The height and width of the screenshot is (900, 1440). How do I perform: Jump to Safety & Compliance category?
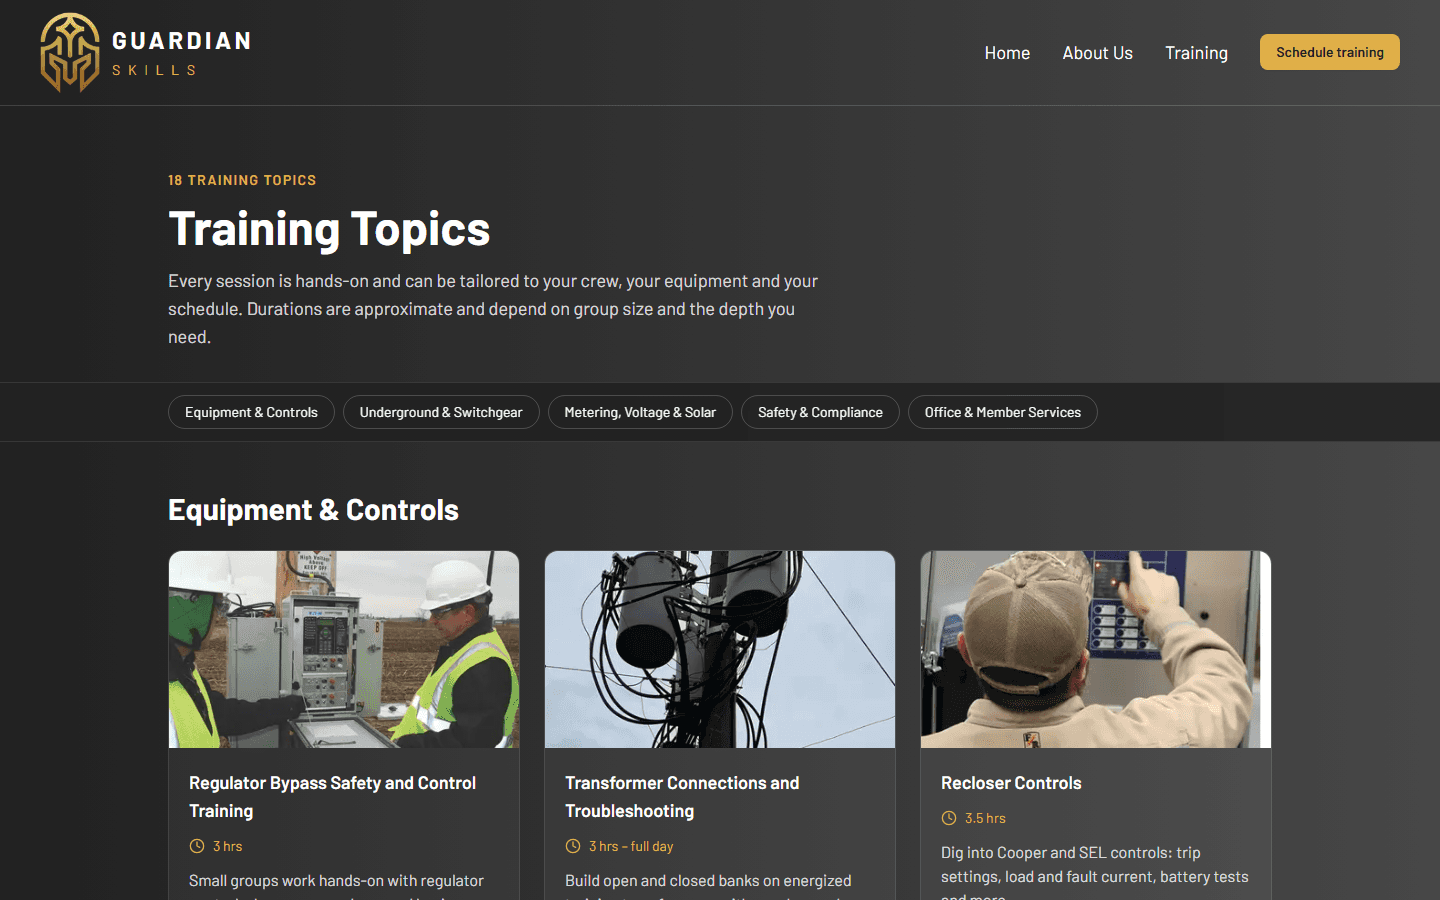pos(820,412)
